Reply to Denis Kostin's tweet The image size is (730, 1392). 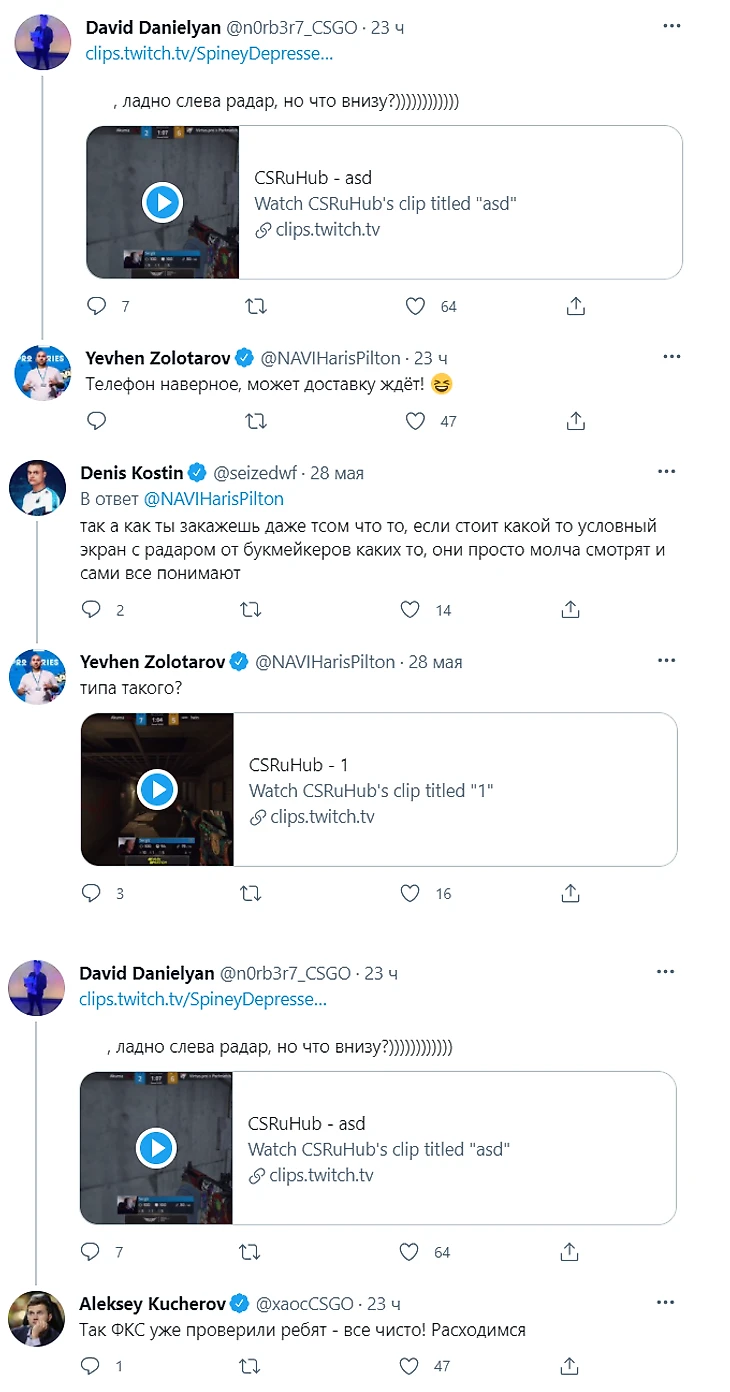pos(91,609)
